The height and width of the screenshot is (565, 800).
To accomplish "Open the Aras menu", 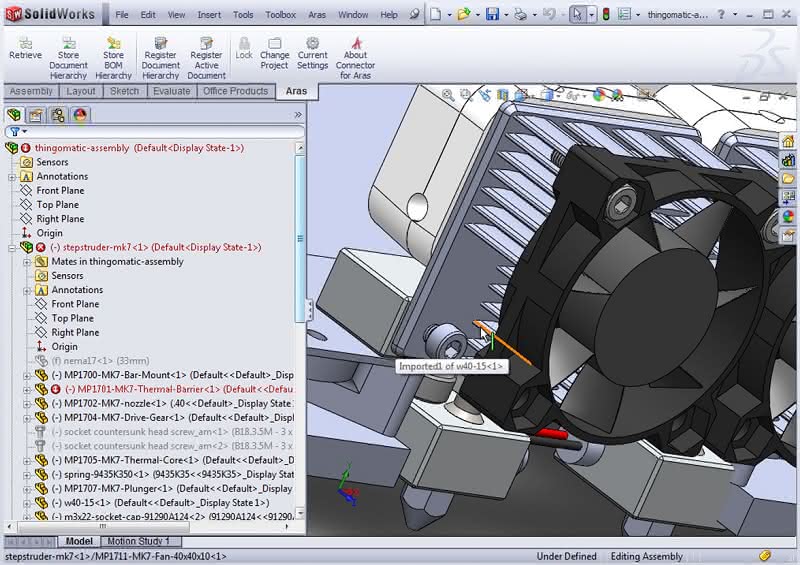I will 316,15.
